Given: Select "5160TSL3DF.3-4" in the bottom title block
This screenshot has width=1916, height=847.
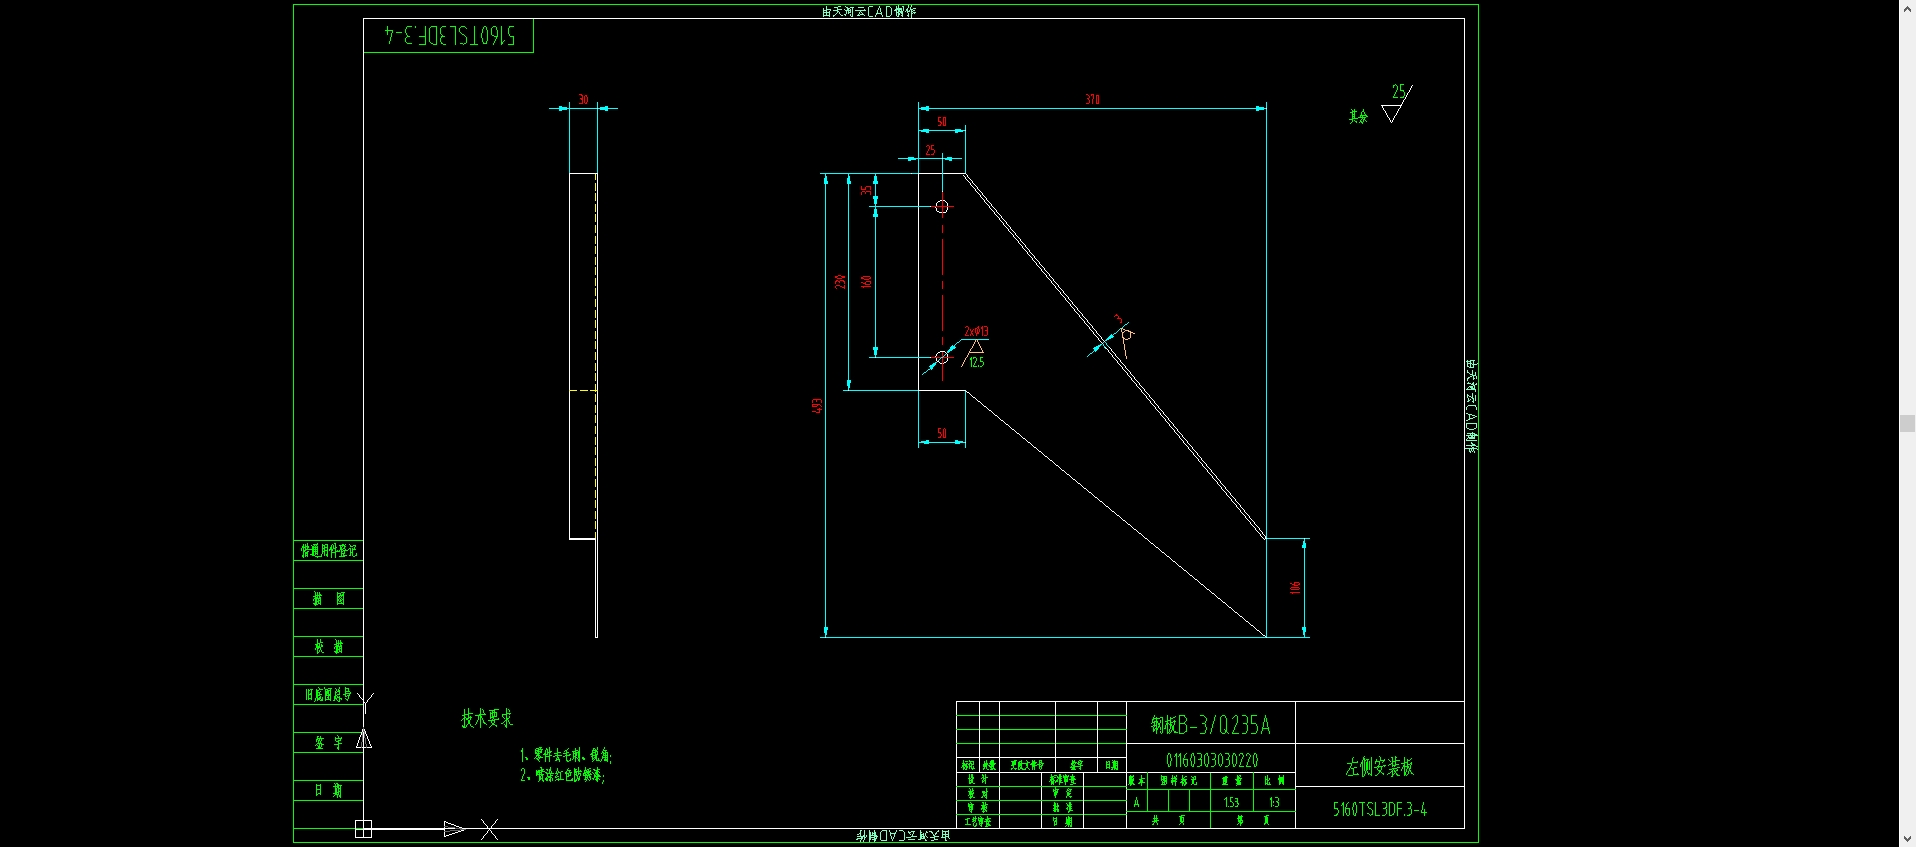Looking at the screenshot, I should coord(1379,809).
